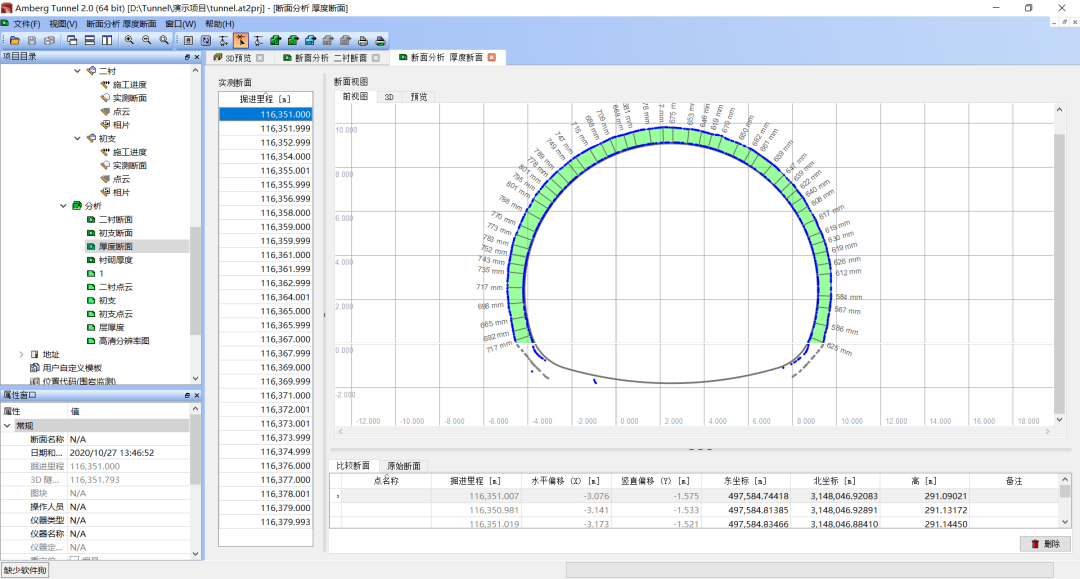Select chainage row 116,379.993
The image size is (1080, 579).
point(265,522)
